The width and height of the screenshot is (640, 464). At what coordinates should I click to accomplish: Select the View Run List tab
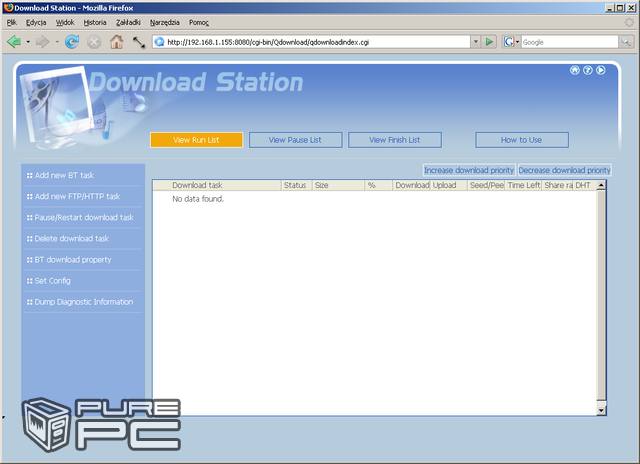tap(196, 140)
